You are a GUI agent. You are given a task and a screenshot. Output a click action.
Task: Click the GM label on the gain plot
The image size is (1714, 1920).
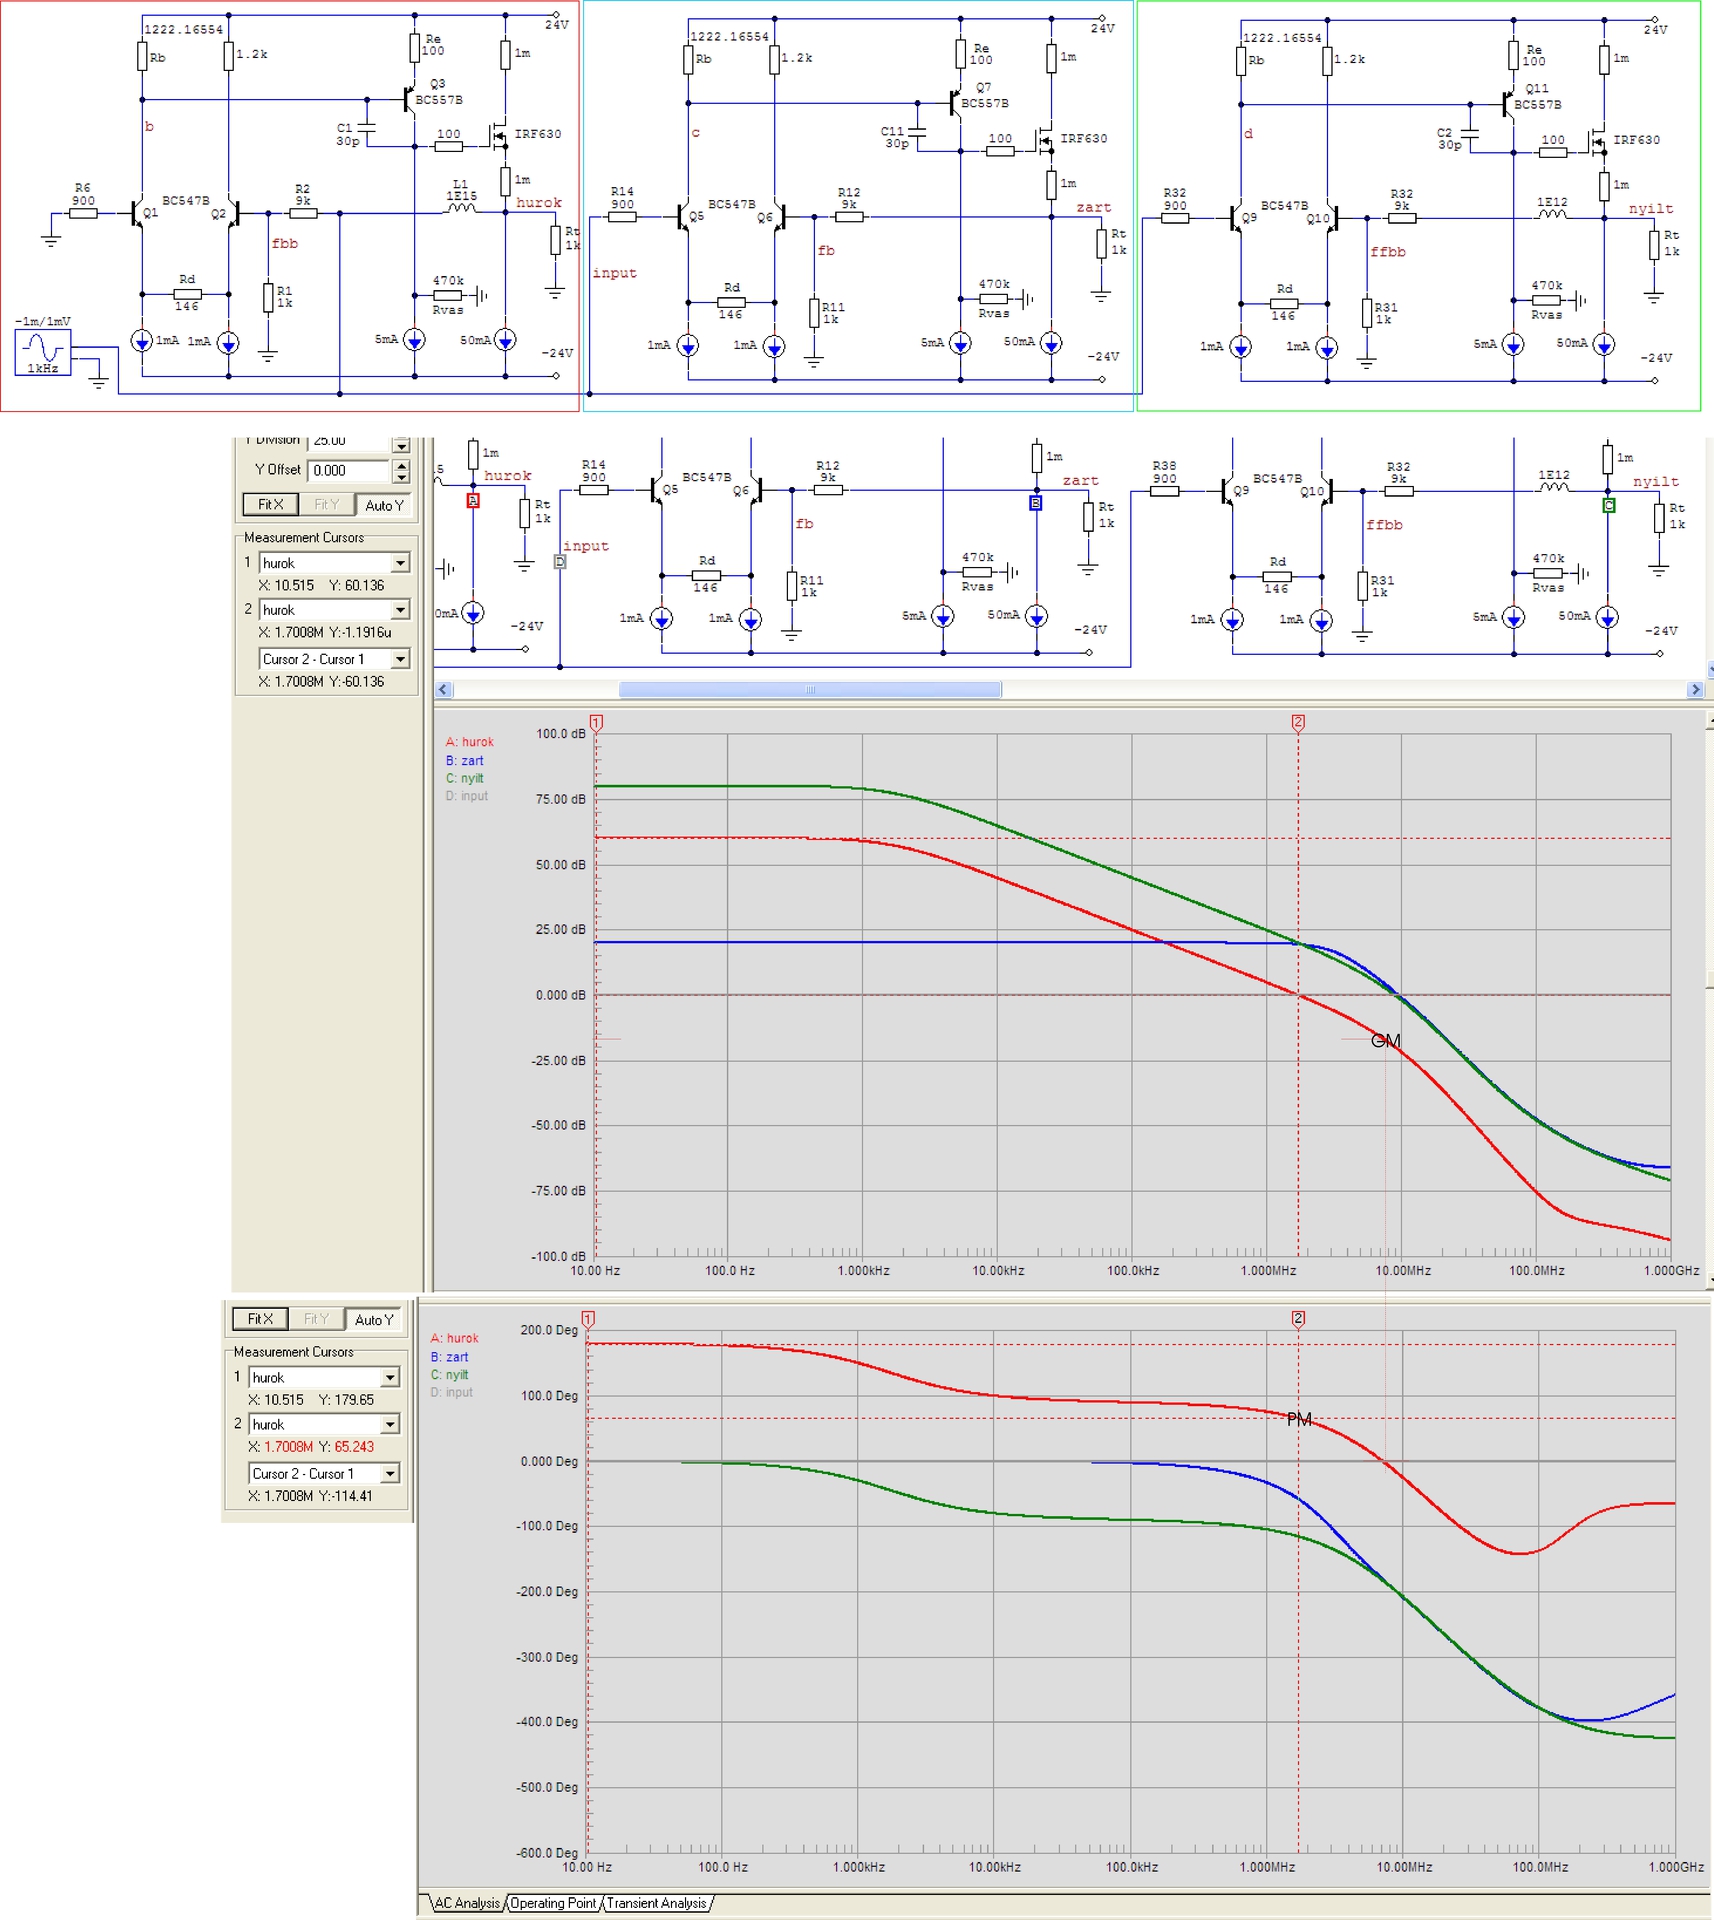tap(1386, 1041)
